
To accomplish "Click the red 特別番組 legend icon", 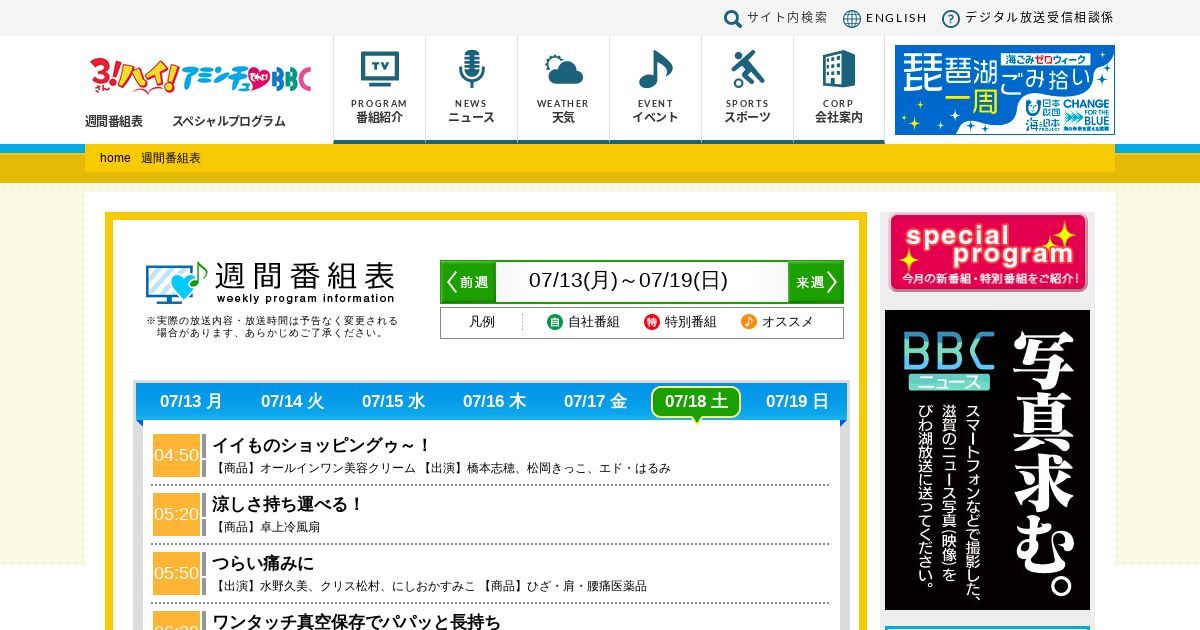I will (x=652, y=322).
